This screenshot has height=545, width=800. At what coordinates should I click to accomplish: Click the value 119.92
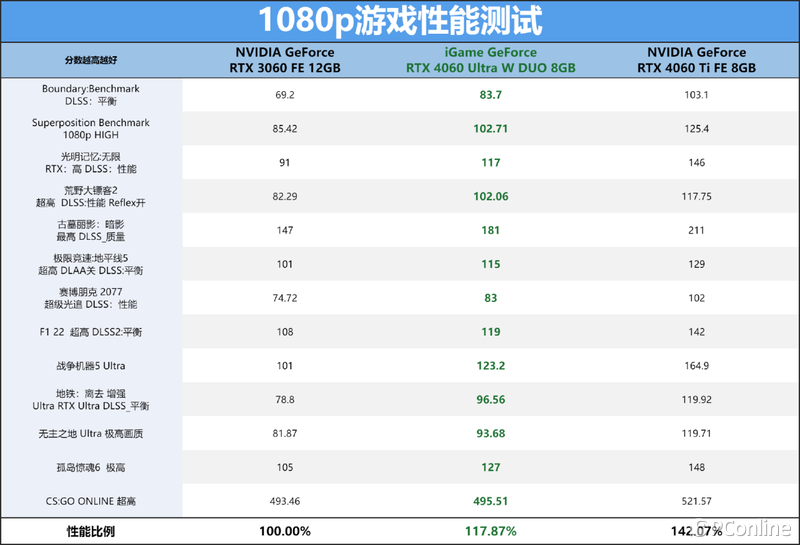tap(696, 400)
